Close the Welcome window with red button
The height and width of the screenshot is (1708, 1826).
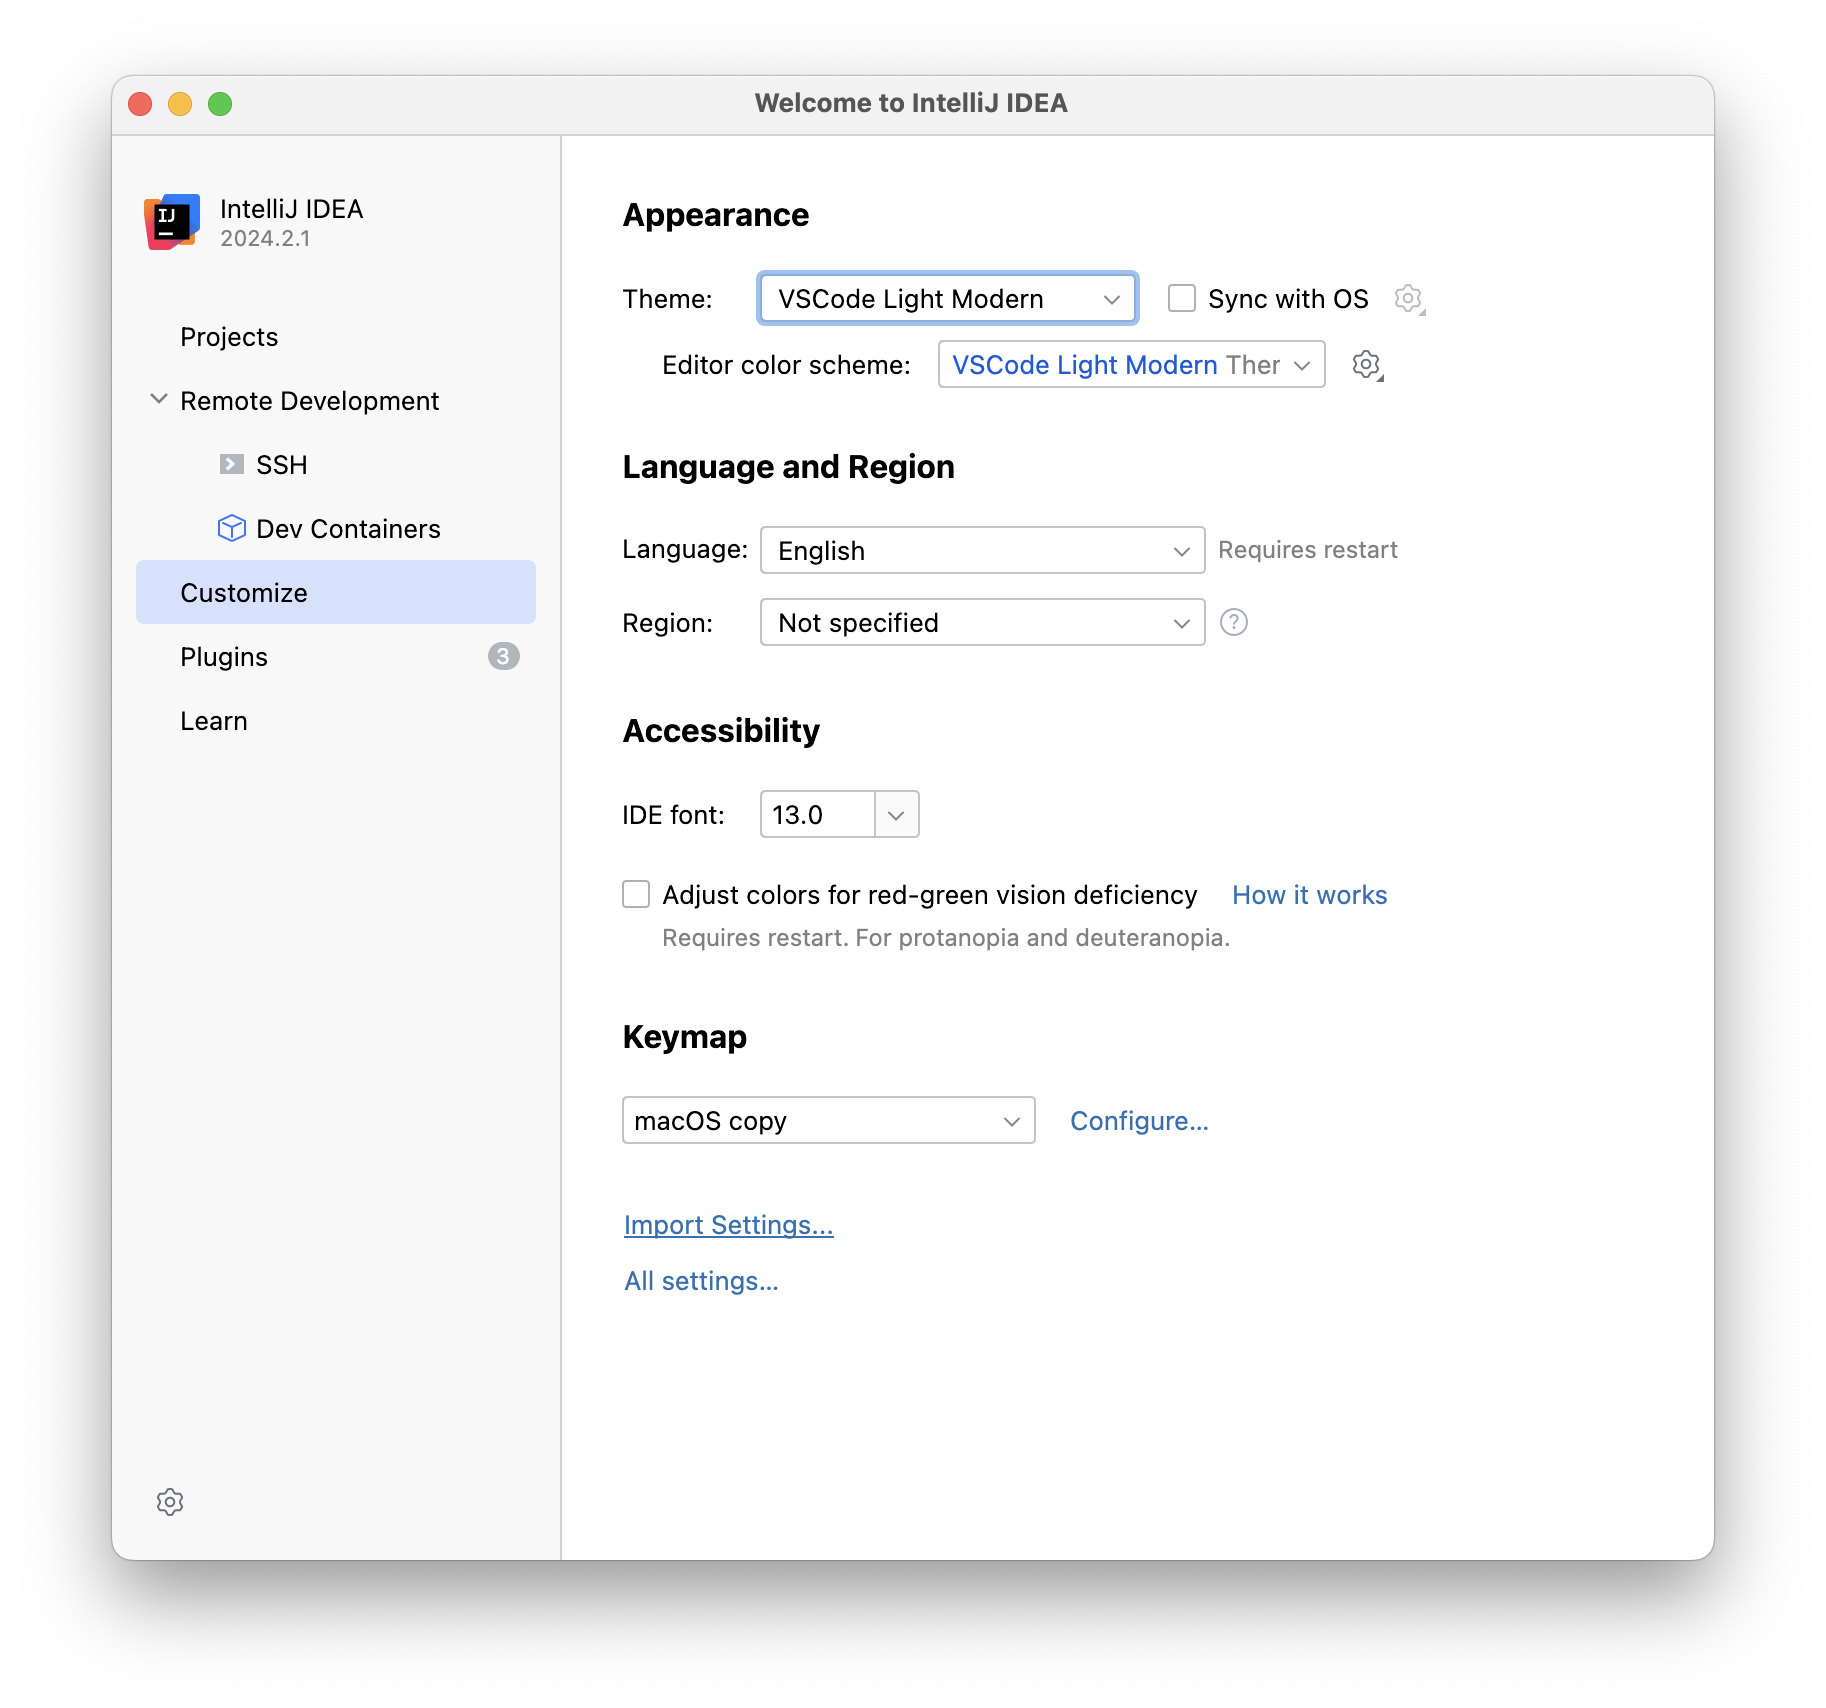click(x=140, y=104)
